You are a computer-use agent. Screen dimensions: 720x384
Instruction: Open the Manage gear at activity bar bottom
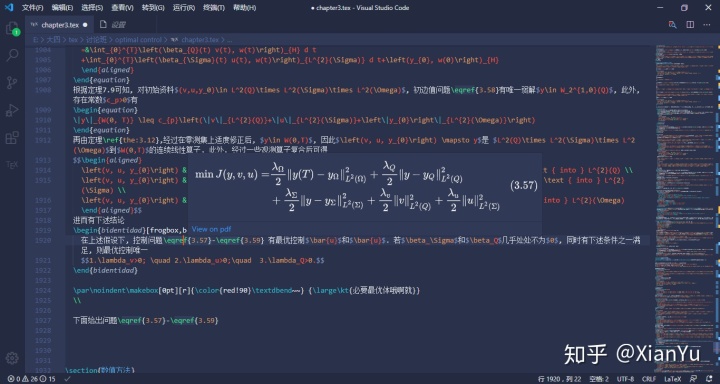12,359
